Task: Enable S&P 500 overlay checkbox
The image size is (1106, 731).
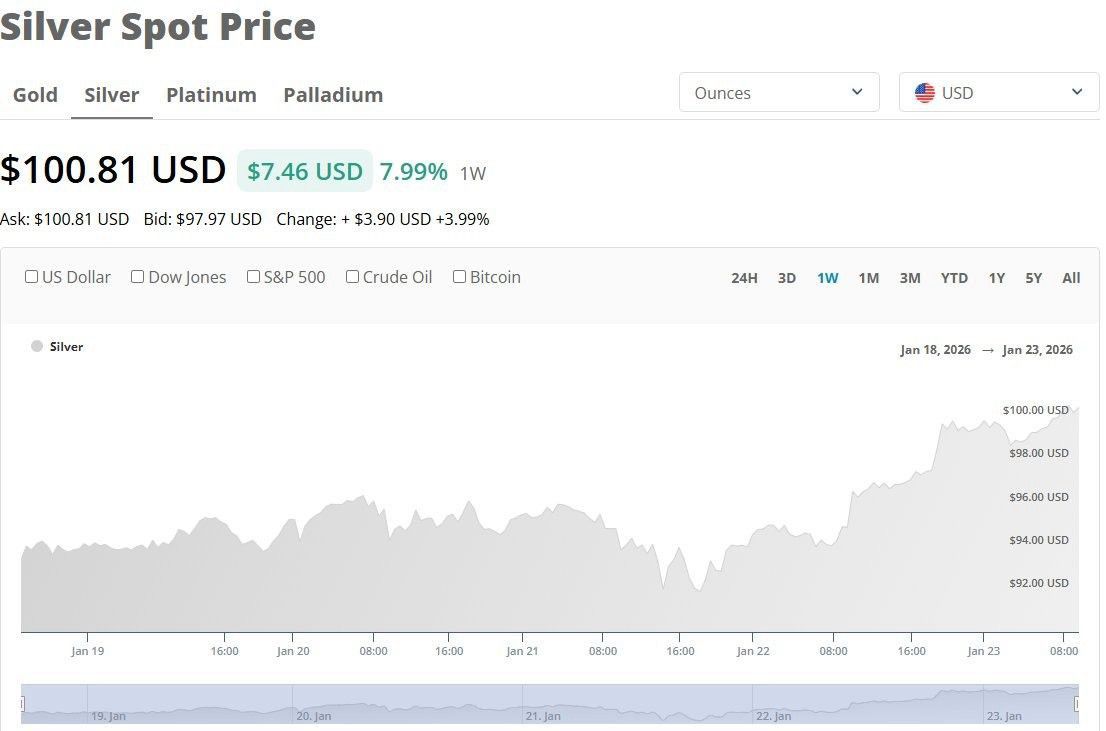Action: [253, 277]
